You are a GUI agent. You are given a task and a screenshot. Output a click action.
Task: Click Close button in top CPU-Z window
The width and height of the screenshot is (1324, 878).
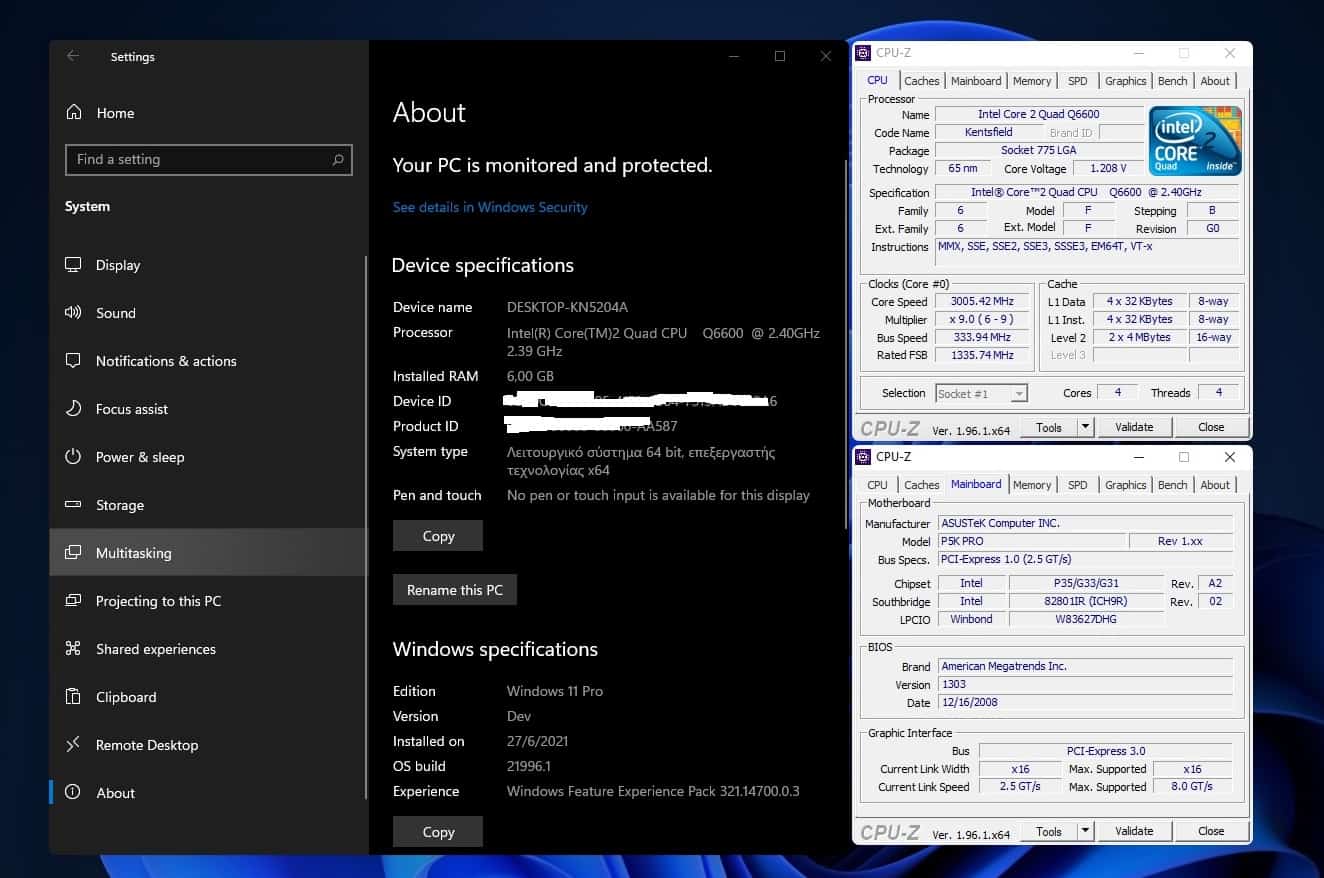pos(1211,427)
